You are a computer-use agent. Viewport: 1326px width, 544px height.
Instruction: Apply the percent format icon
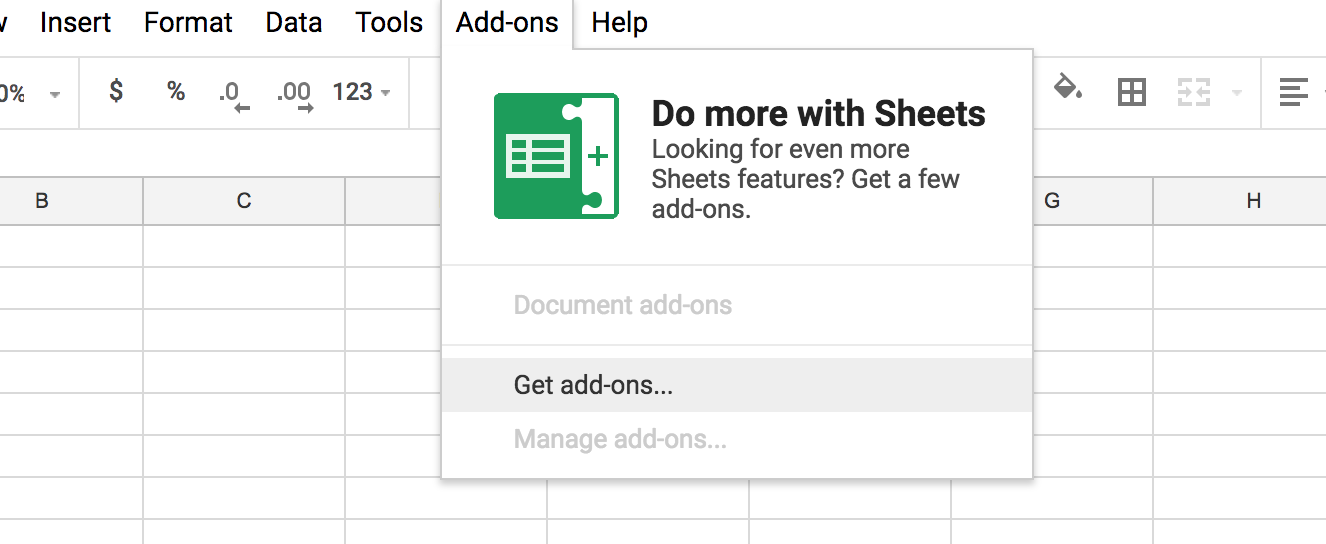pos(176,92)
